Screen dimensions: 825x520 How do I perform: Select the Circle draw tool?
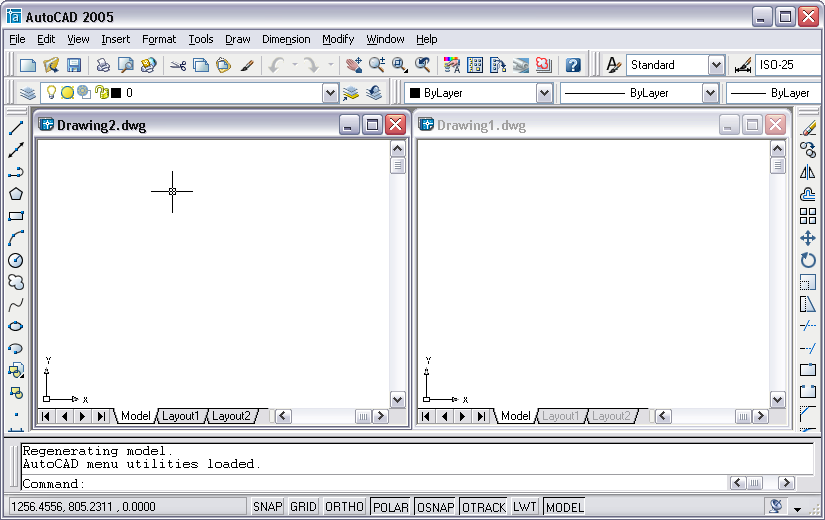(x=16, y=261)
